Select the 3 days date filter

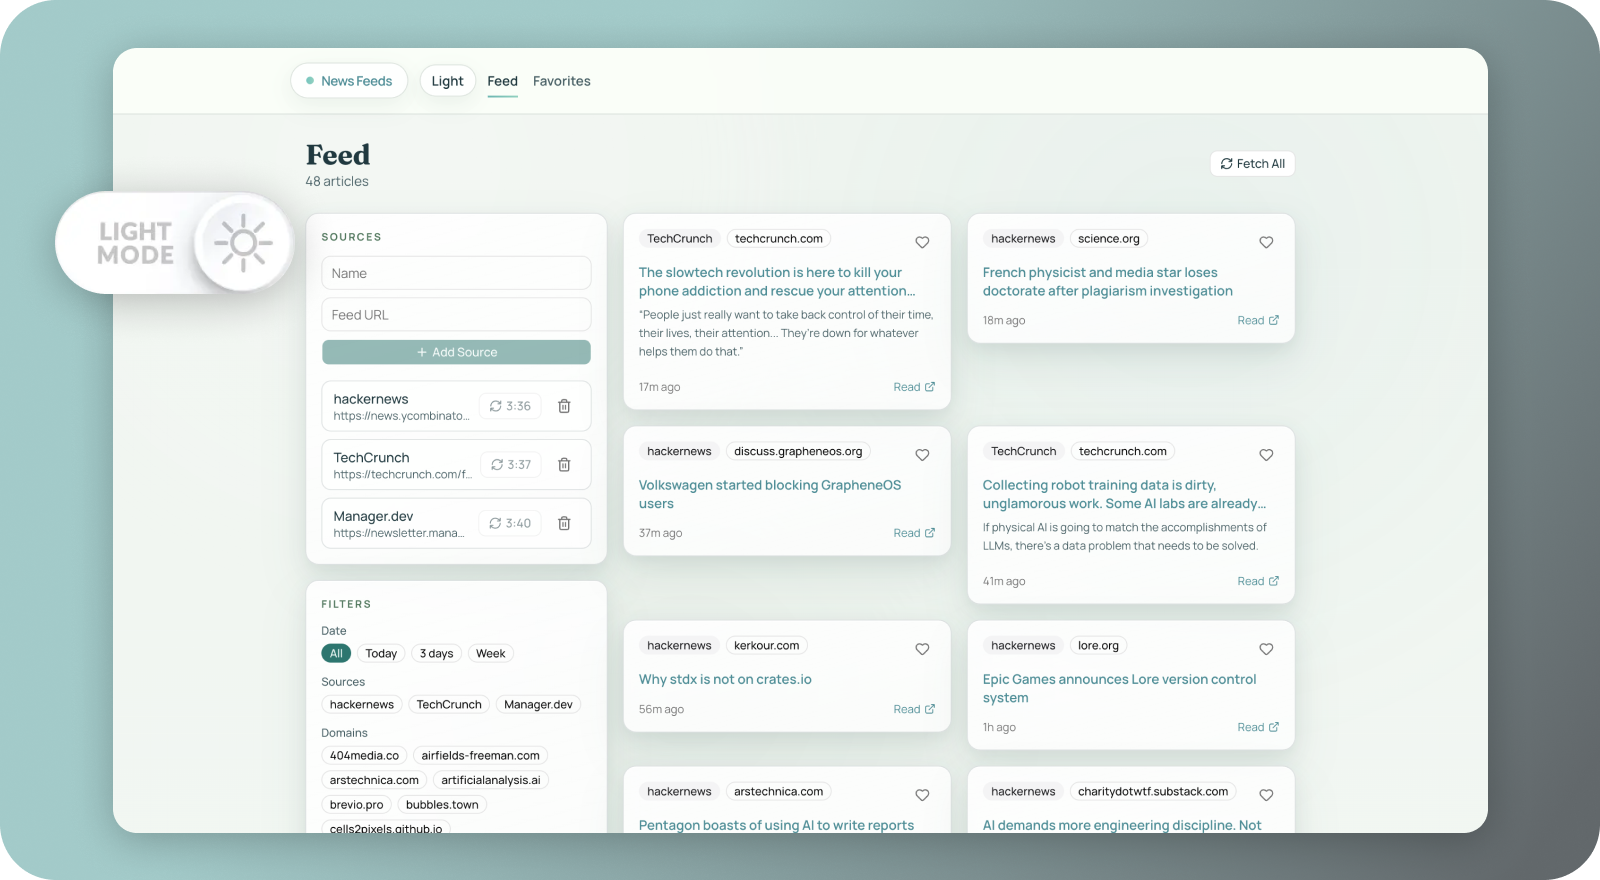pyautogui.click(x=436, y=653)
